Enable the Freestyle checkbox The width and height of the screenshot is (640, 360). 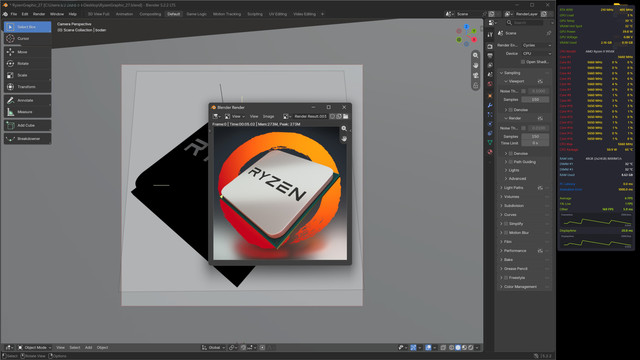tap(506, 278)
